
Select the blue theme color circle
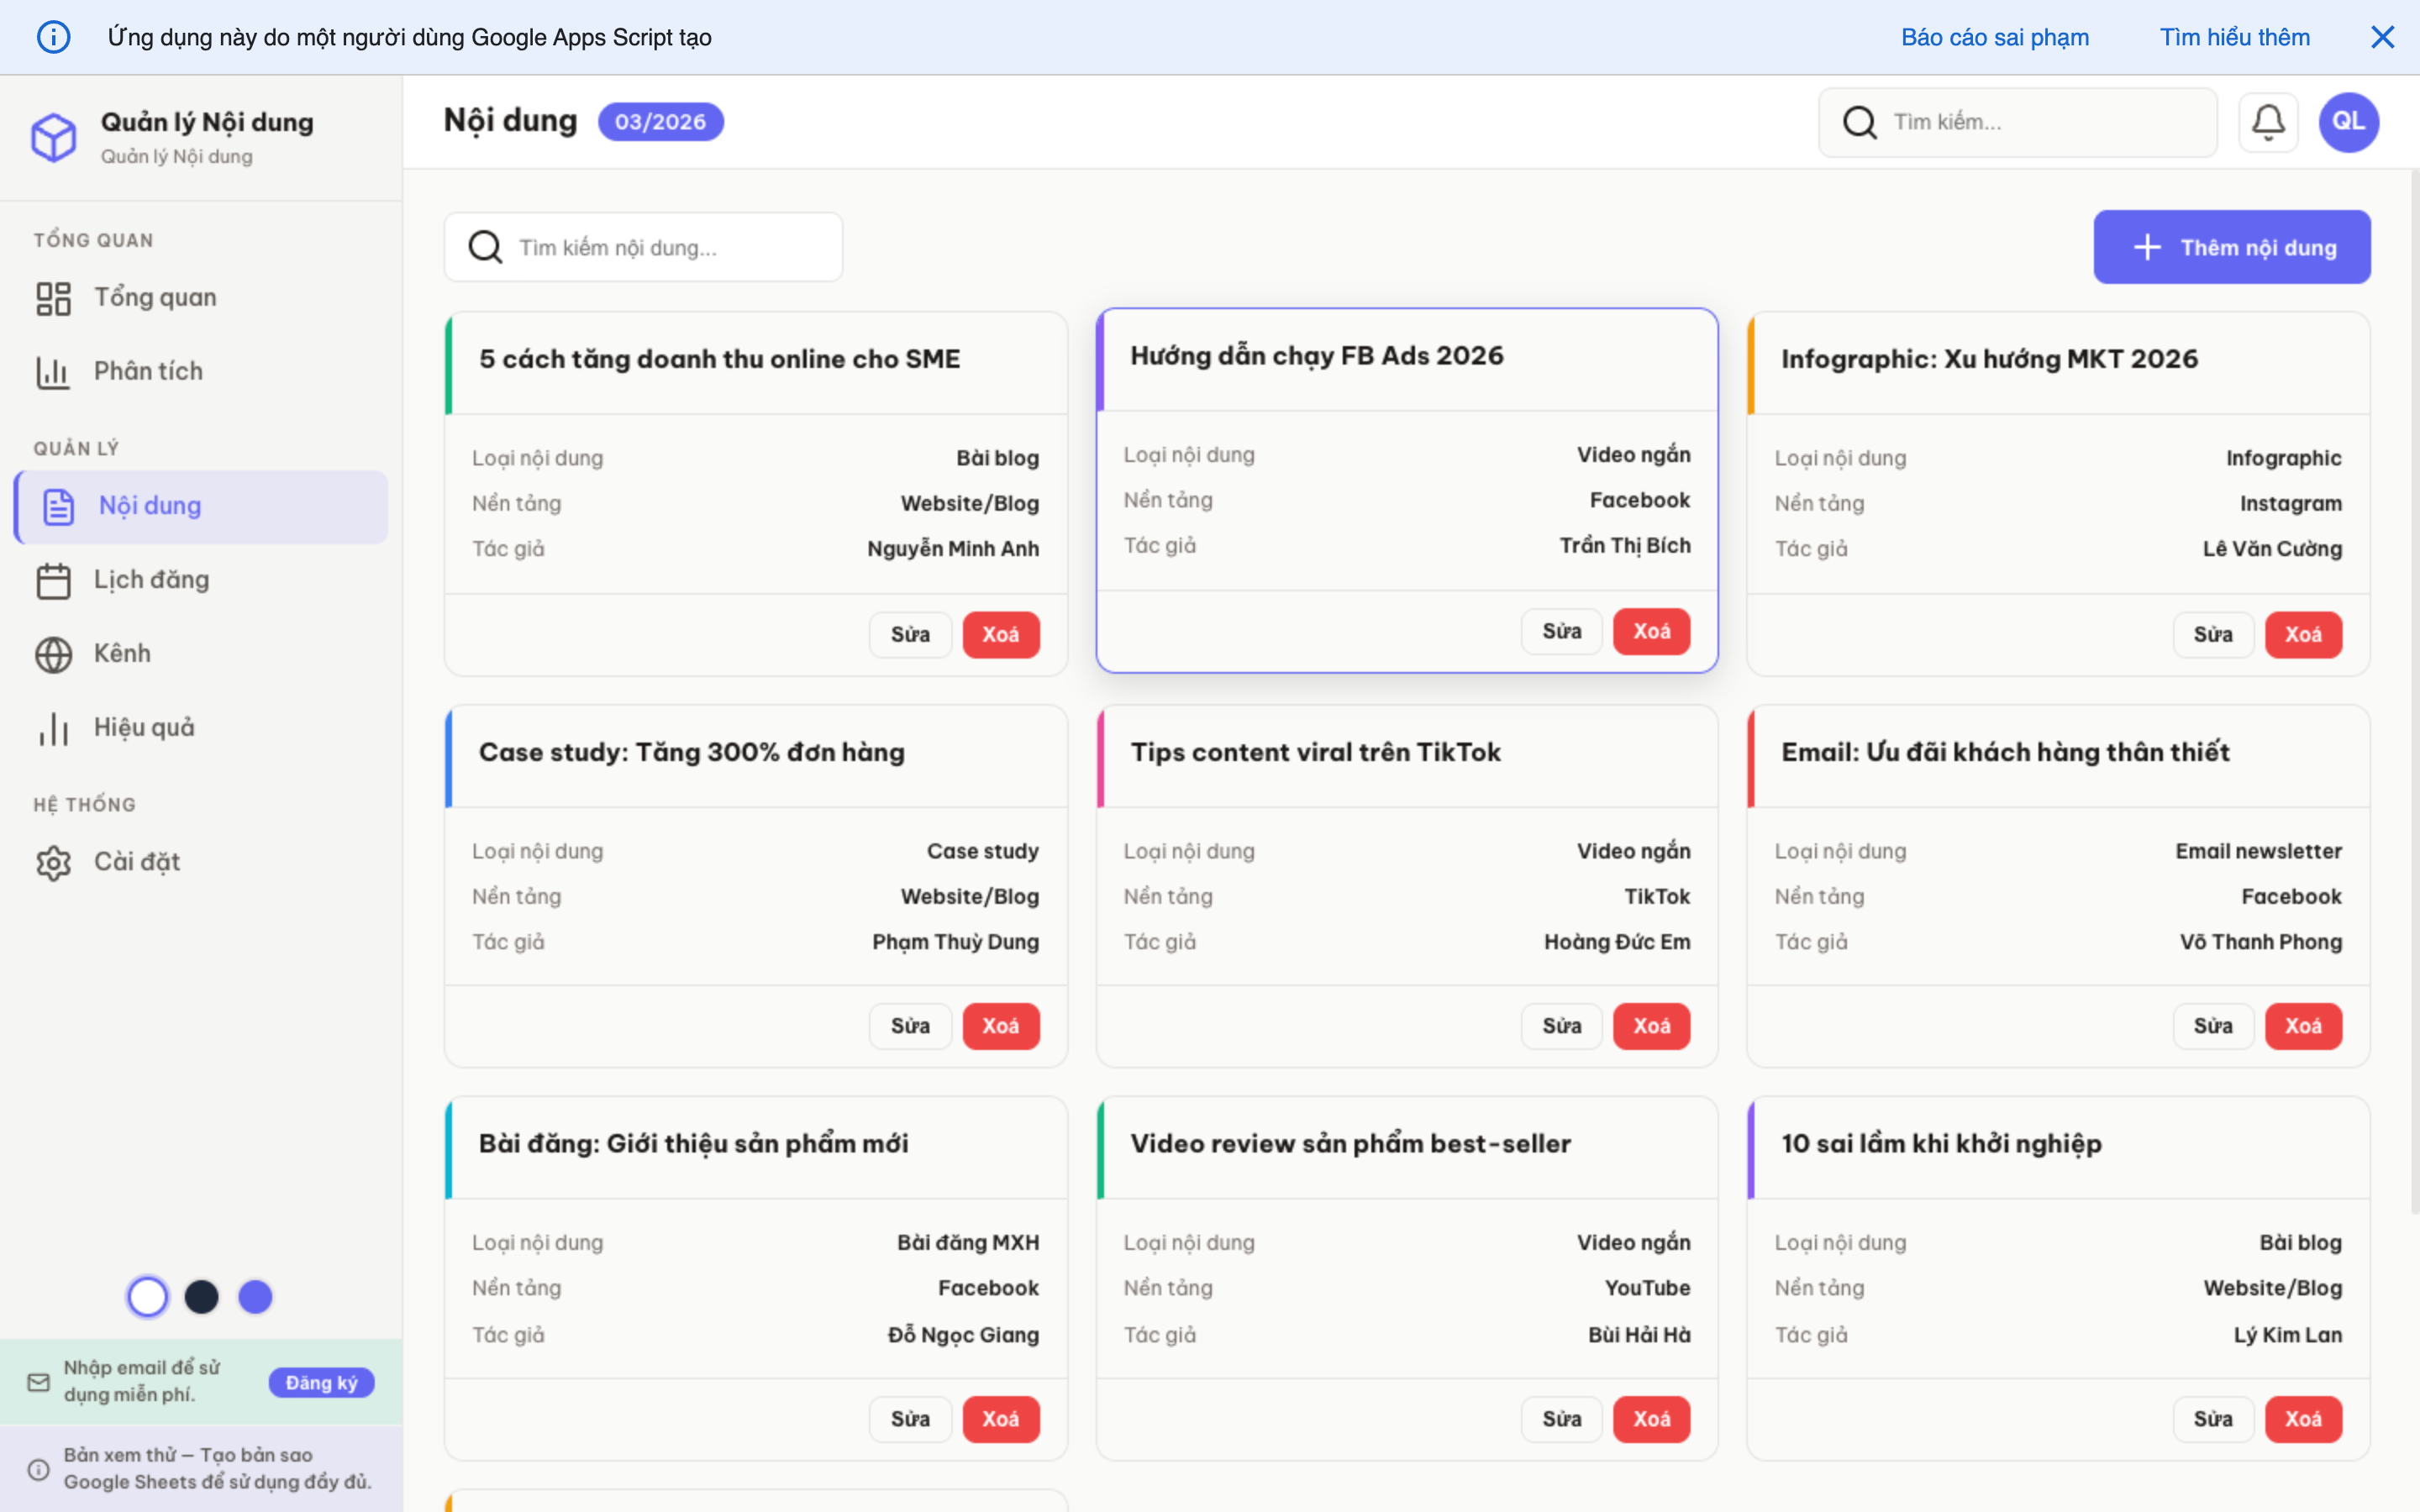click(255, 1296)
